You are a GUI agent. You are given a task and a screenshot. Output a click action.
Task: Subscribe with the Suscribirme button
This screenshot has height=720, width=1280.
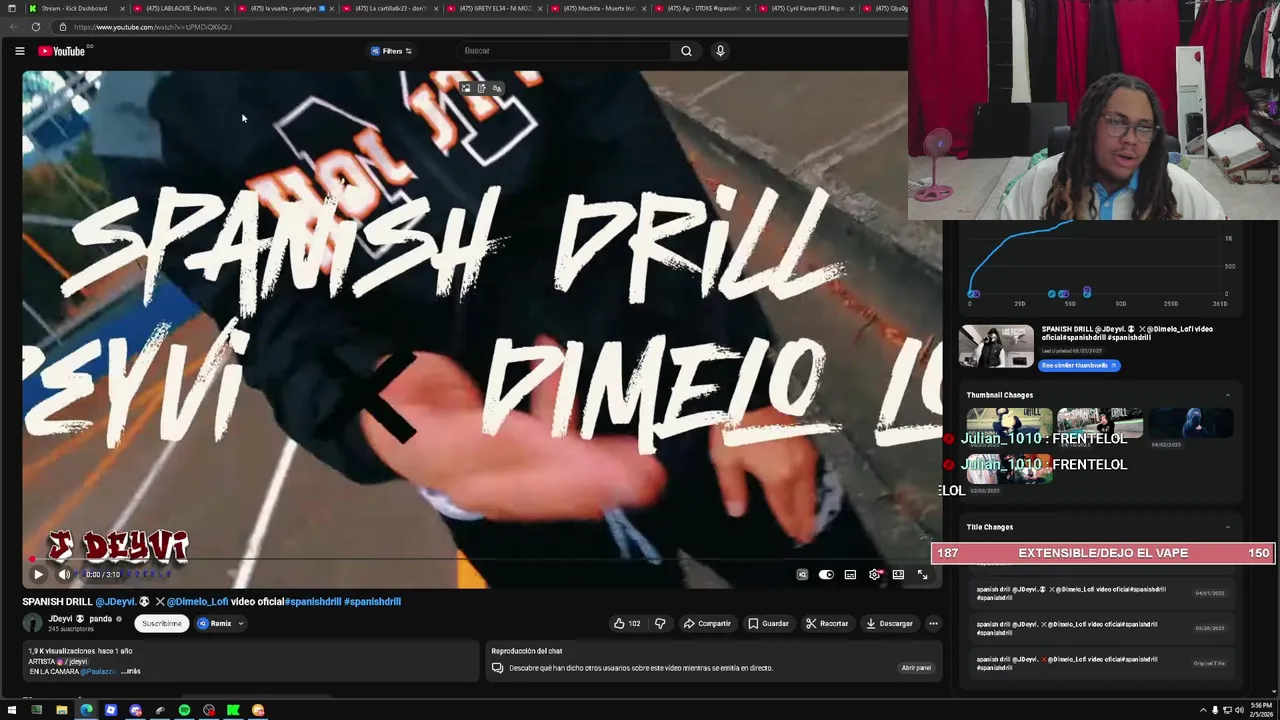point(162,623)
